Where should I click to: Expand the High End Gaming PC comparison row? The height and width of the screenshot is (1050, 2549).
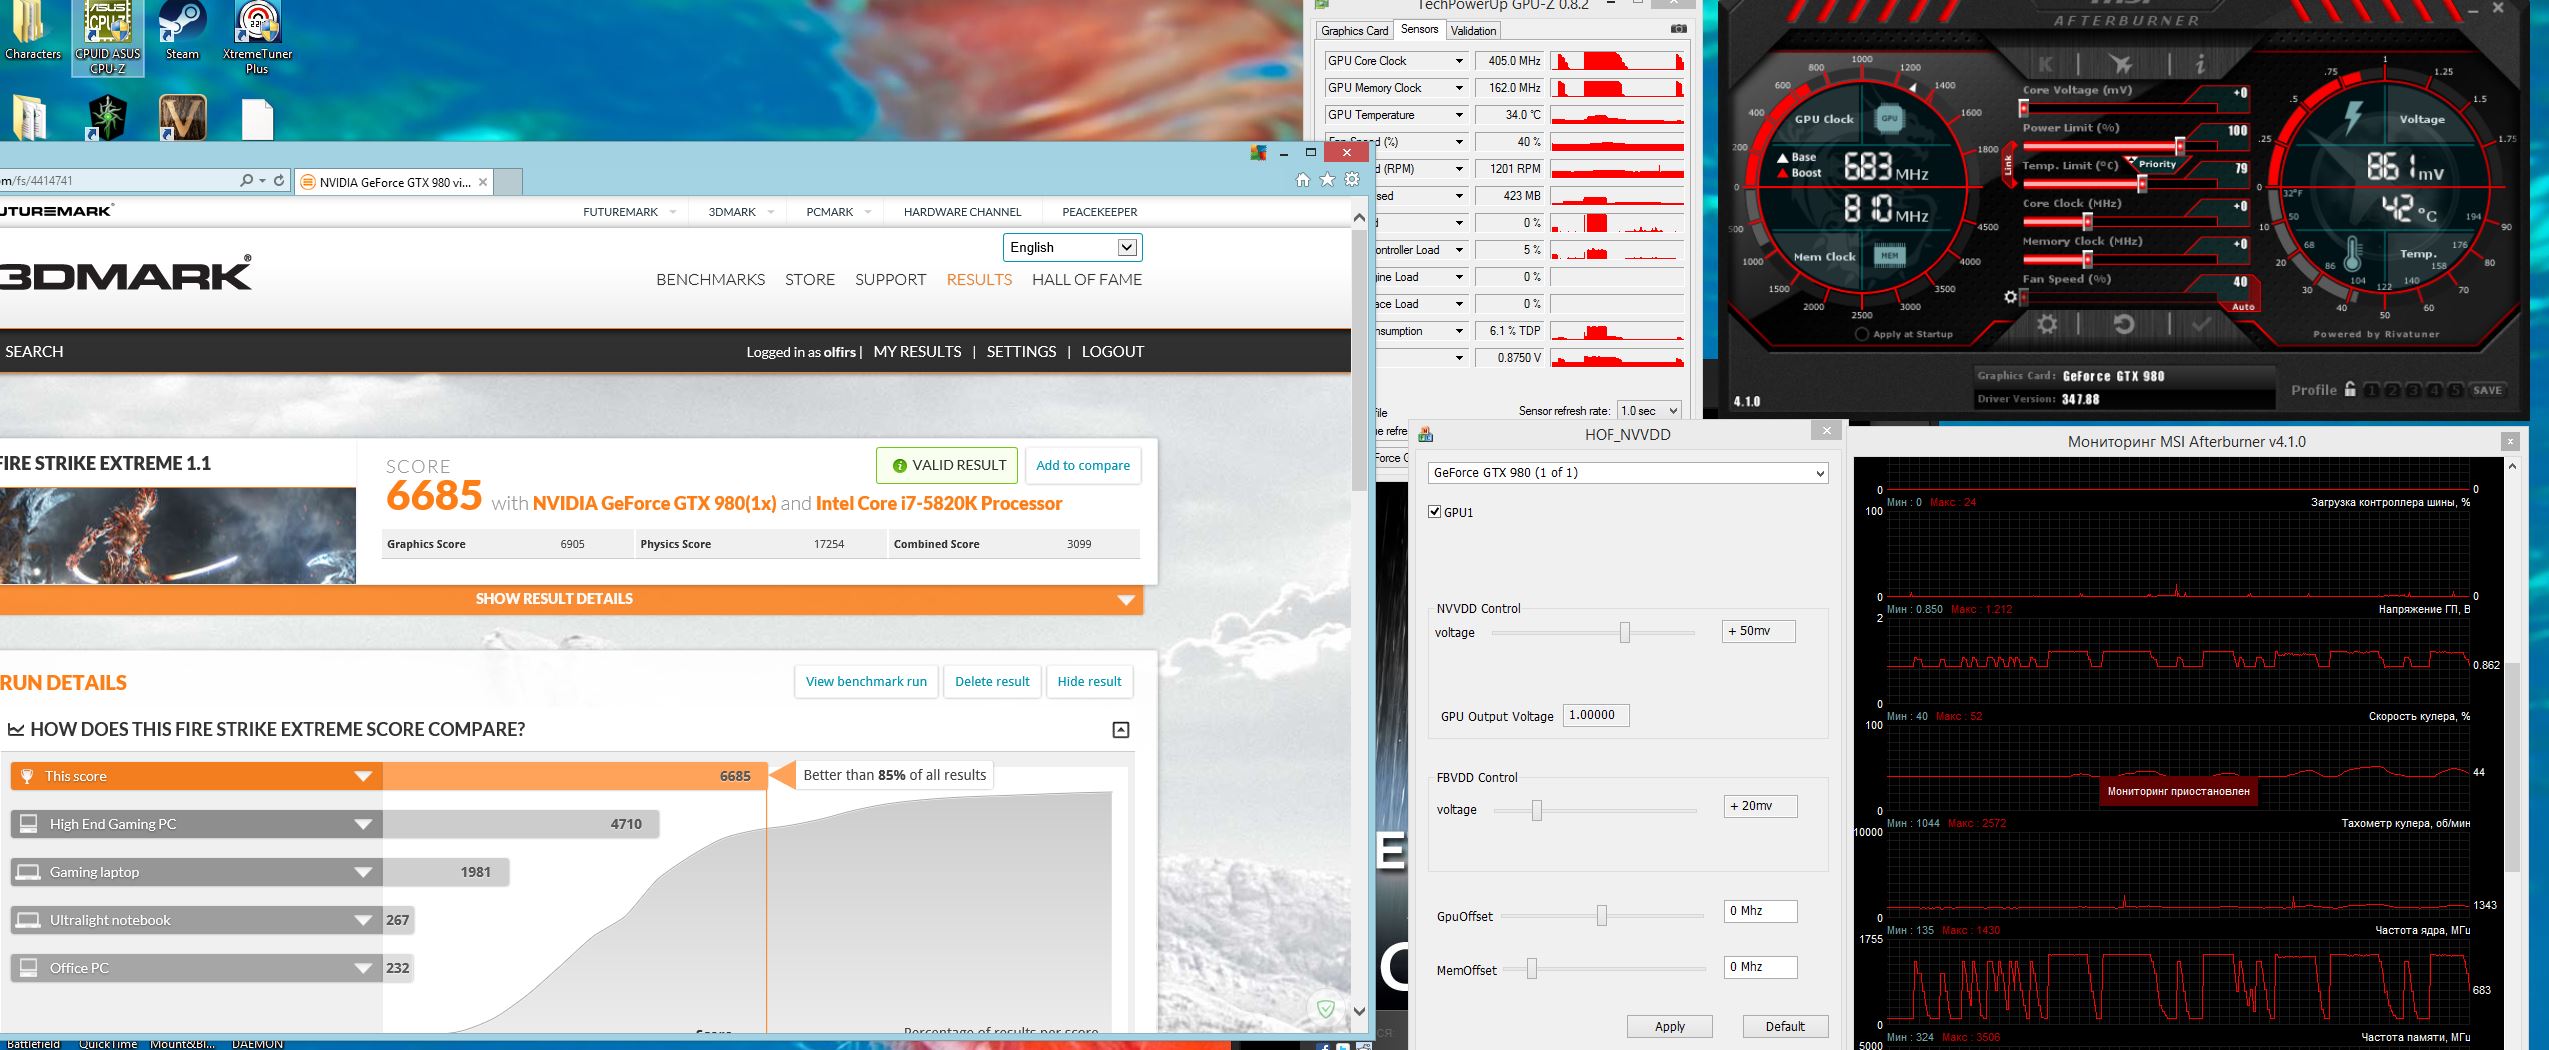[x=363, y=824]
